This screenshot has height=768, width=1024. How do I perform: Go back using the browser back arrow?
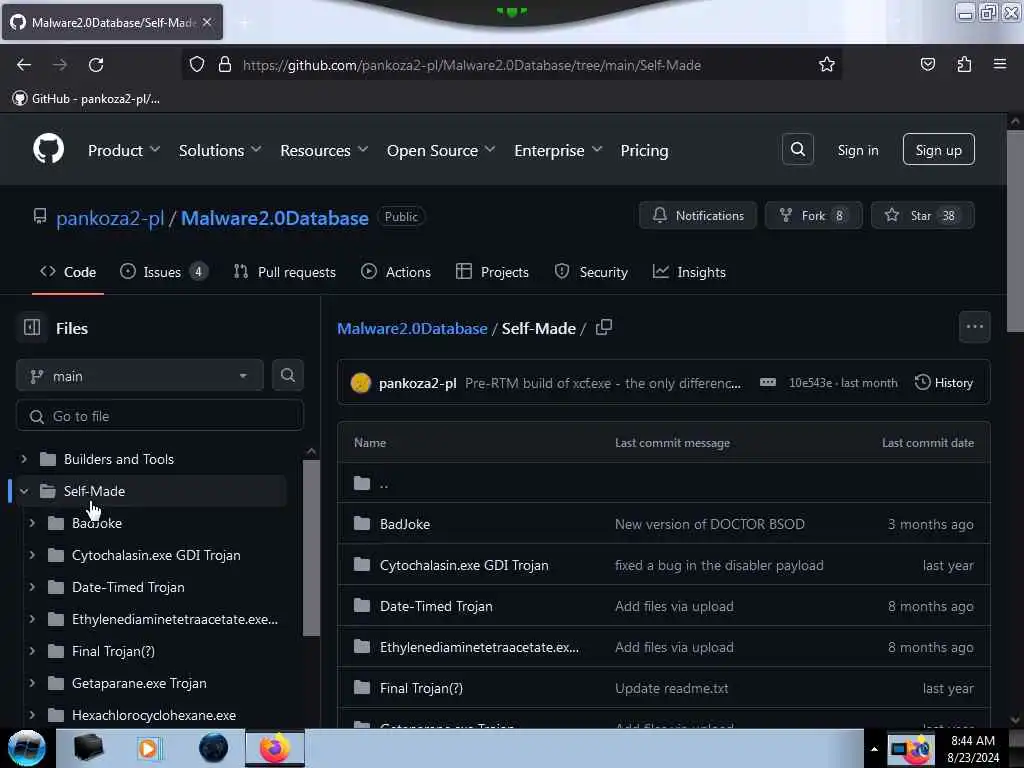24,65
